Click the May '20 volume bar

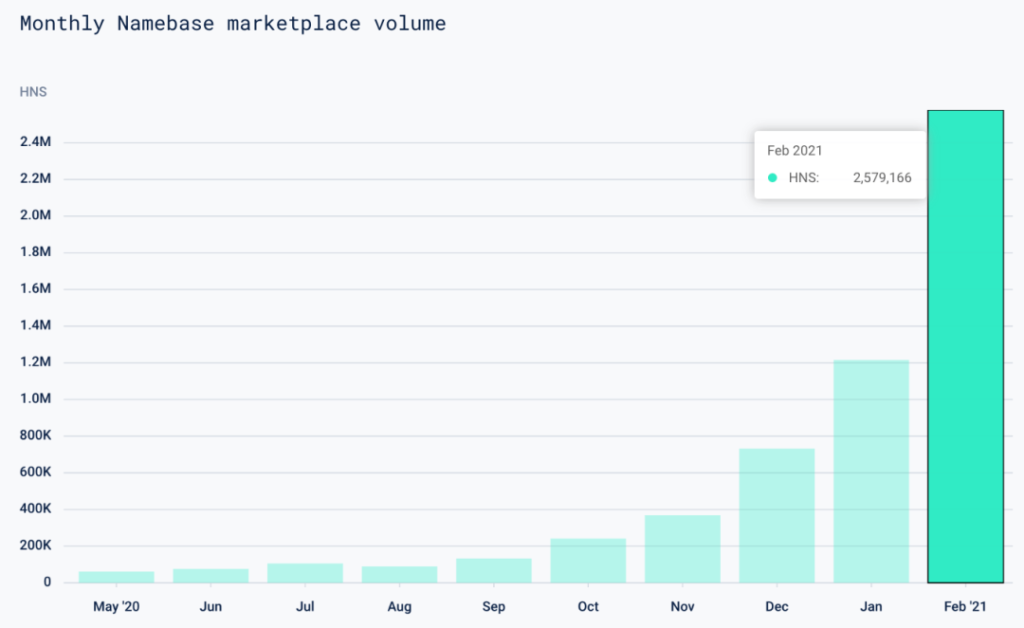tap(116, 577)
